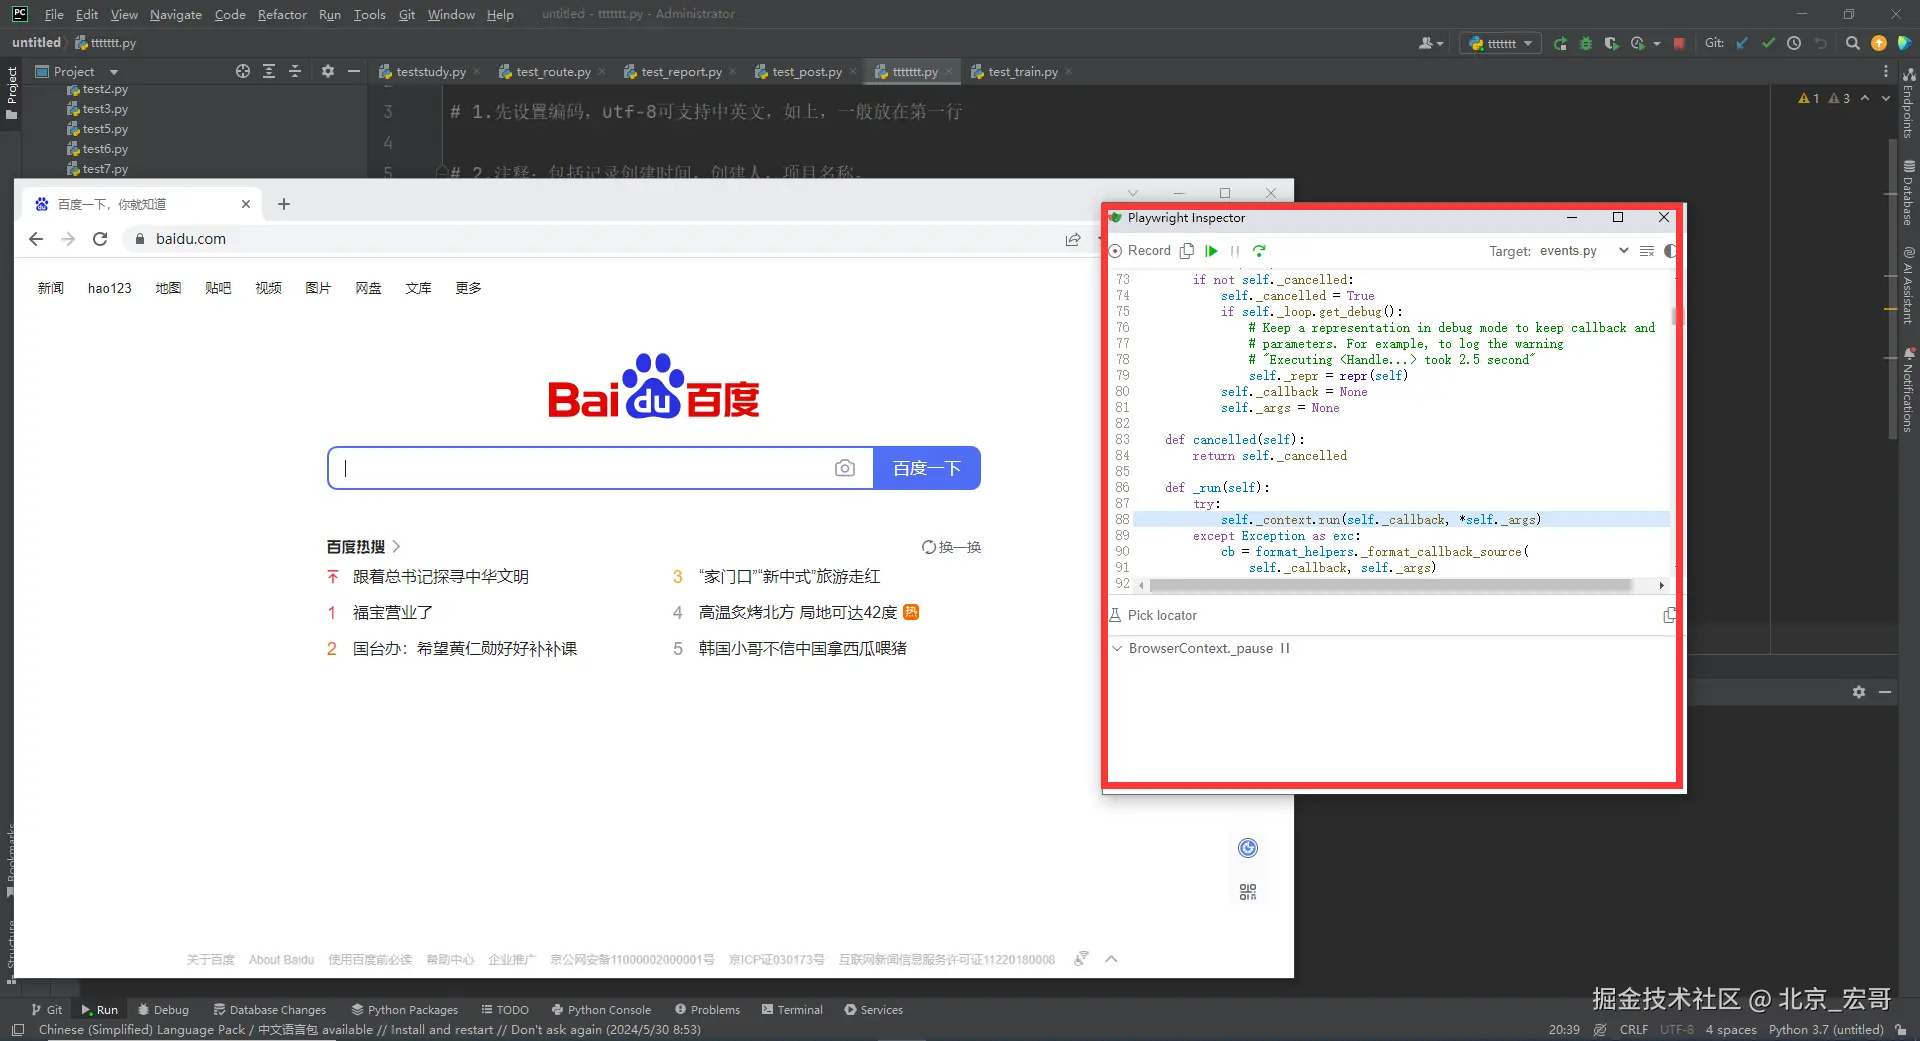Open the Refactor menu
Viewport: 1920px width, 1041px height.
[282, 14]
